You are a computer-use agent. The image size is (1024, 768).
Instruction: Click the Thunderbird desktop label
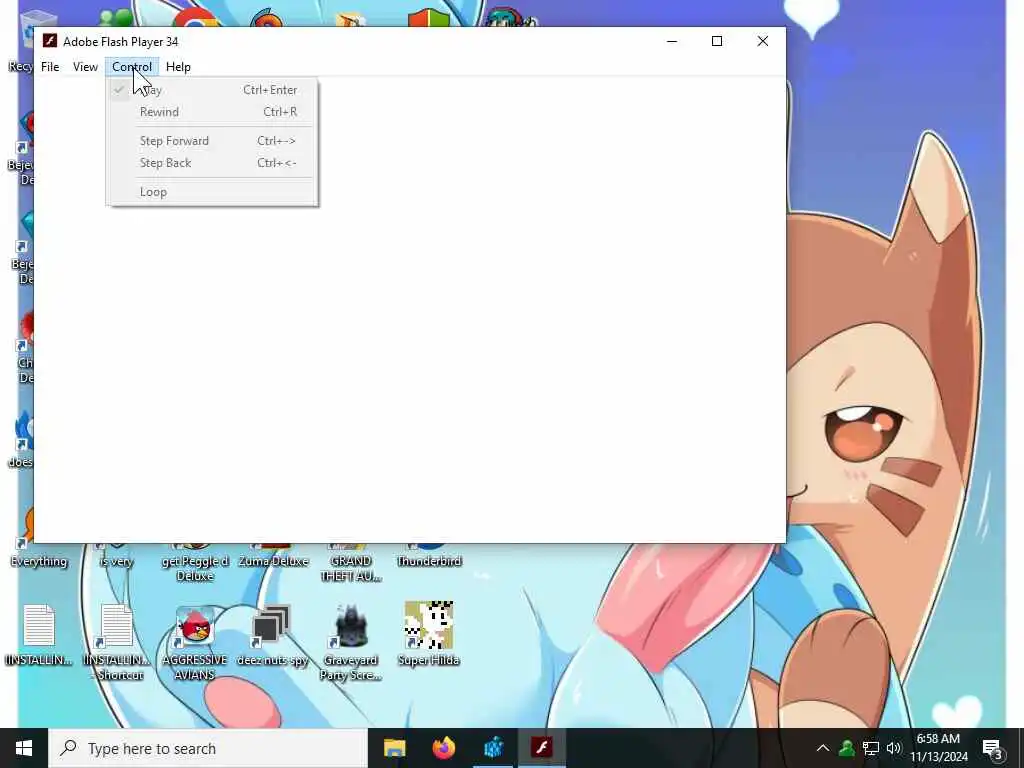(429, 561)
